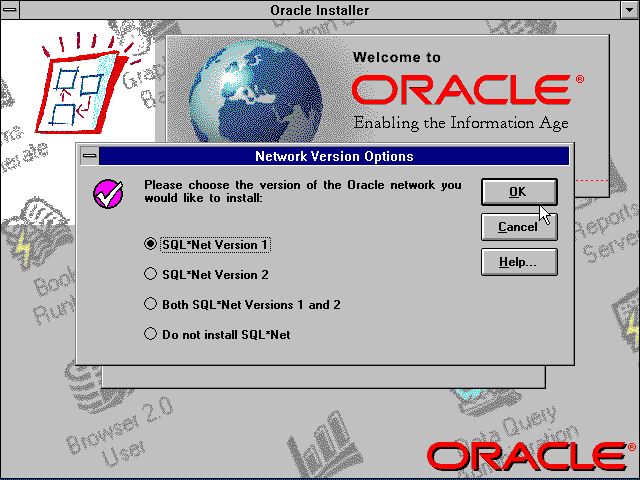Select SQL*Net Version 2 option

151,273
